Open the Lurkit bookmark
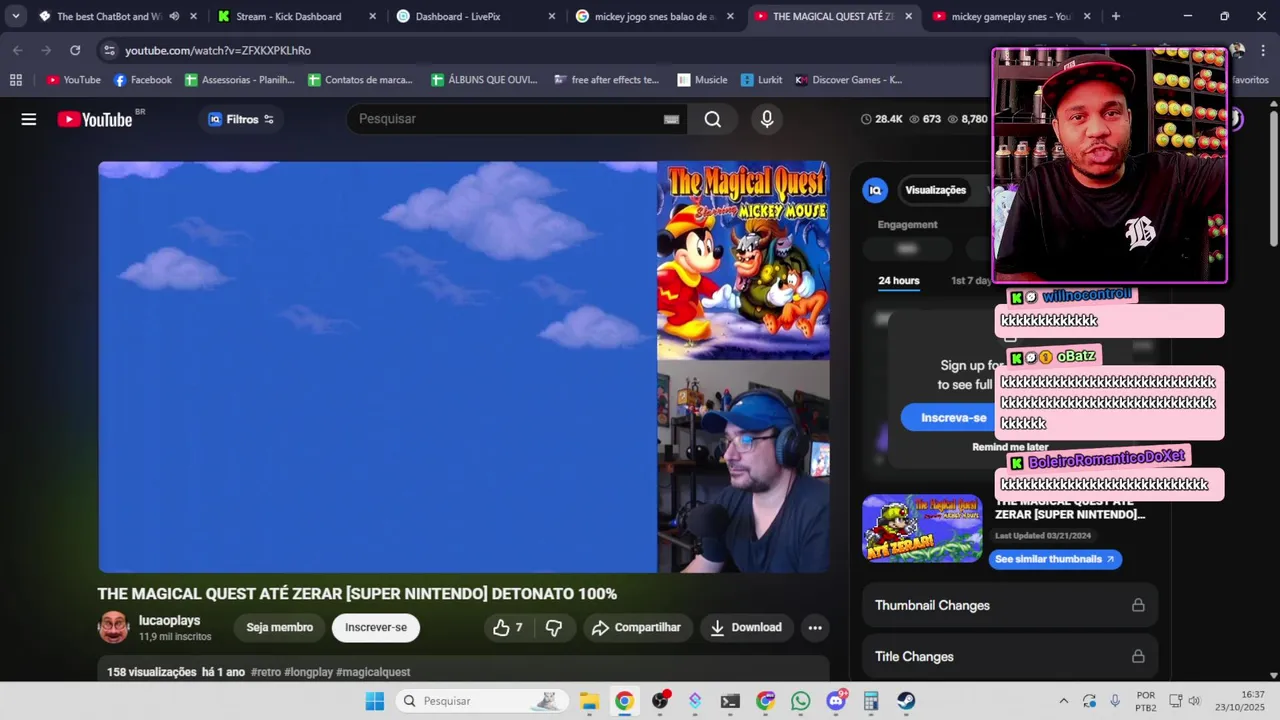 click(761, 80)
